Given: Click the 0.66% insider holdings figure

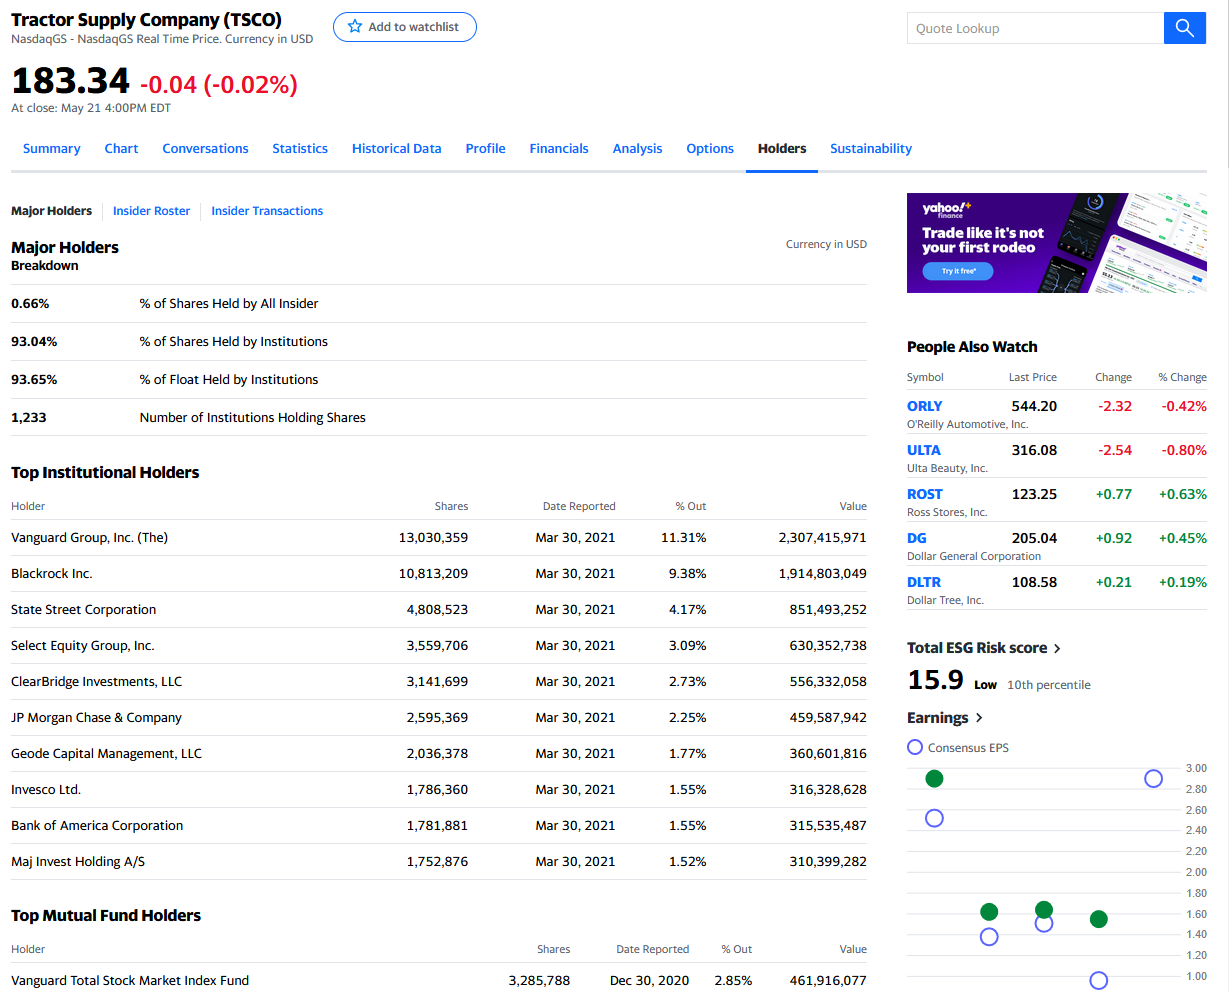Looking at the screenshot, I should (30, 303).
